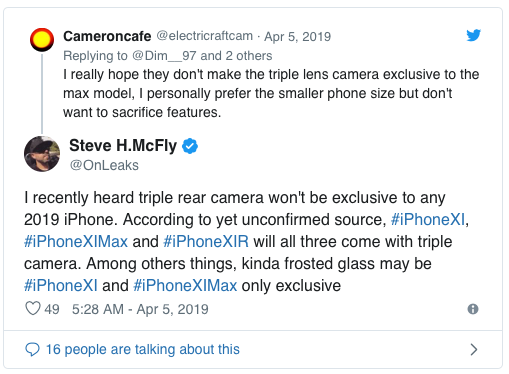Open the #iPhoneXIMax hashtag before 'and #iPhoneXIR'

[x=76, y=241]
